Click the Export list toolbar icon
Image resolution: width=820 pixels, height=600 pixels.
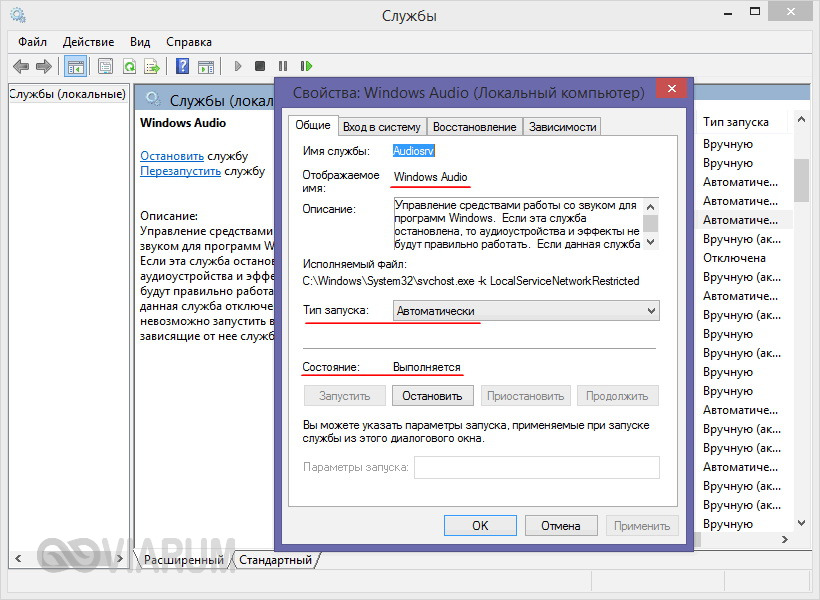pos(152,67)
